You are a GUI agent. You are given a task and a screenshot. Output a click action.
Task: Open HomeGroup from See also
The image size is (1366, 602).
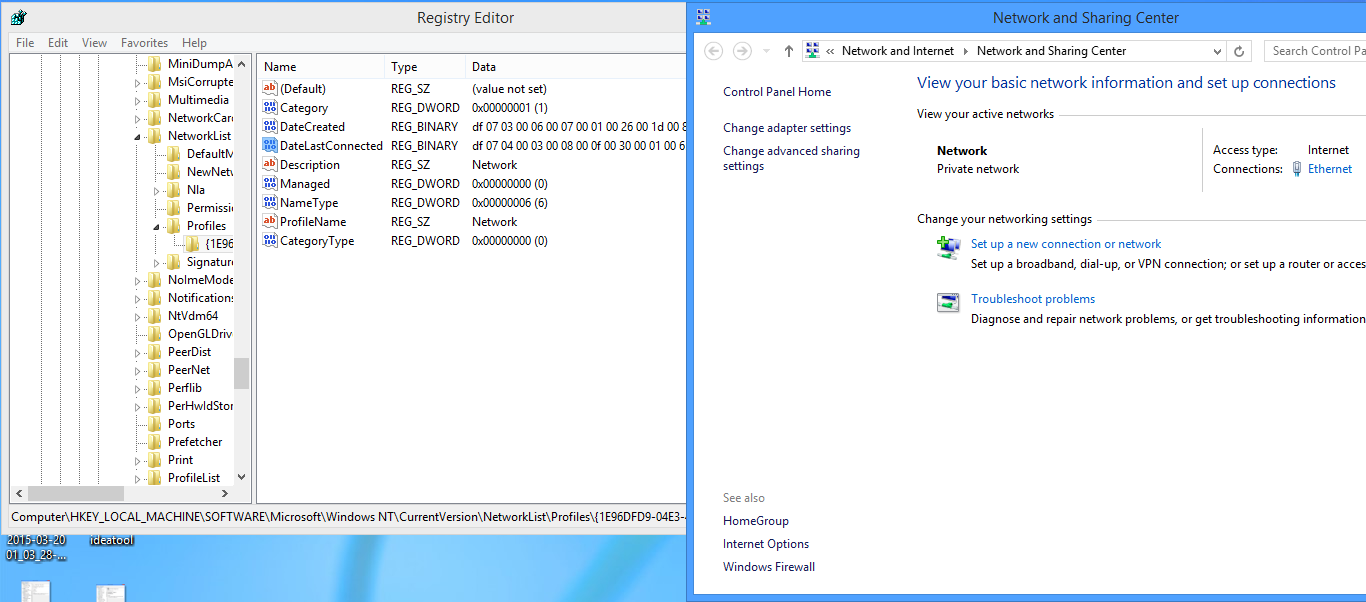pyautogui.click(x=756, y=521)
